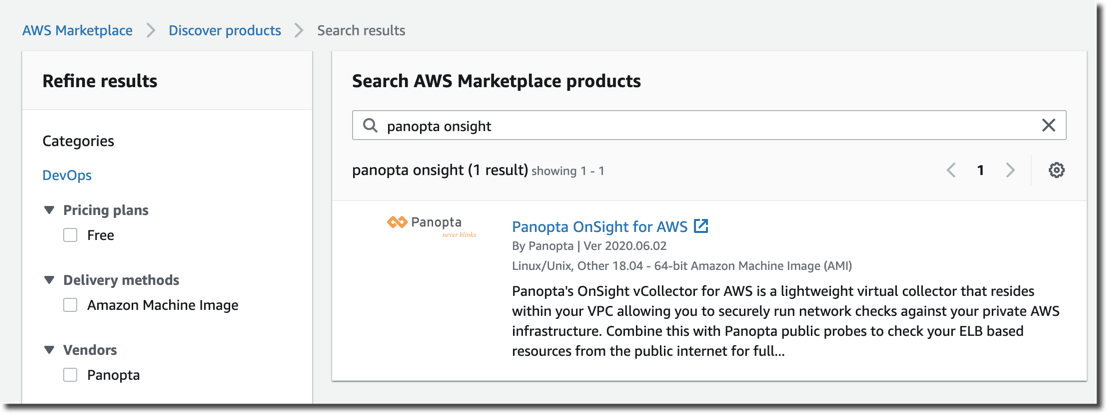The height and width of the screenshot is (414, 1107).
Task: Click the Panopta logo thumbnail
Action: 432,226
